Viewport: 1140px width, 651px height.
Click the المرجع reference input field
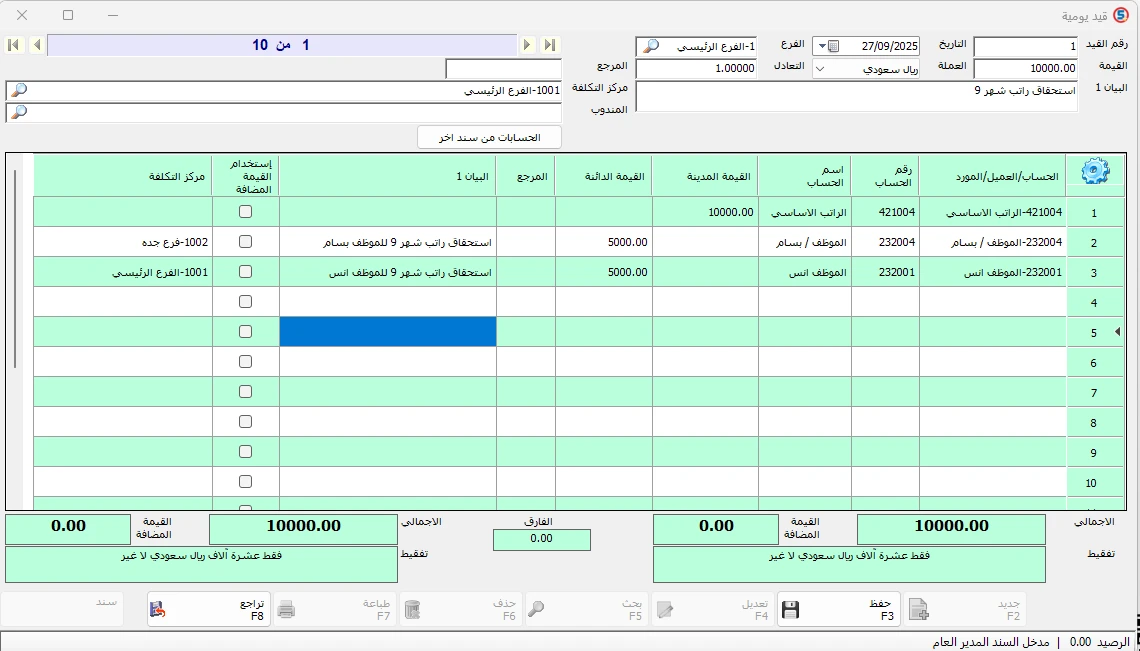tap(504, 69)
